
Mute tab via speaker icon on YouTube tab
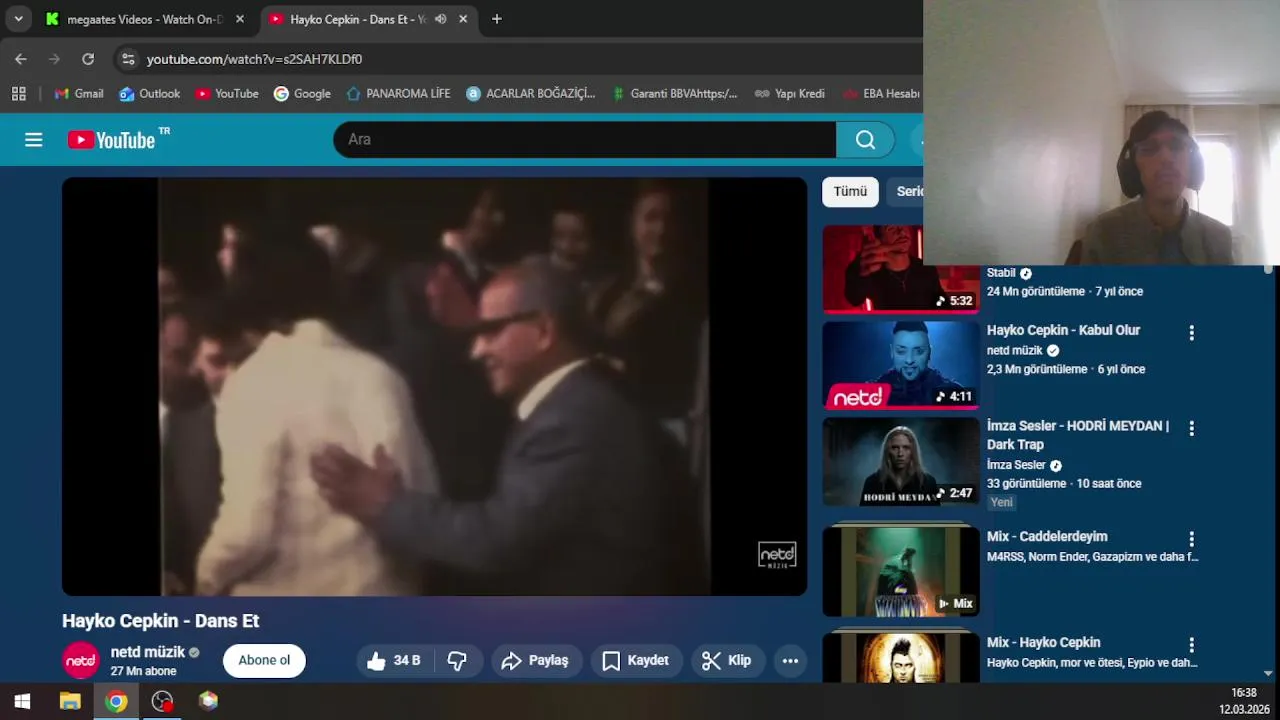[x=440, y=19]
